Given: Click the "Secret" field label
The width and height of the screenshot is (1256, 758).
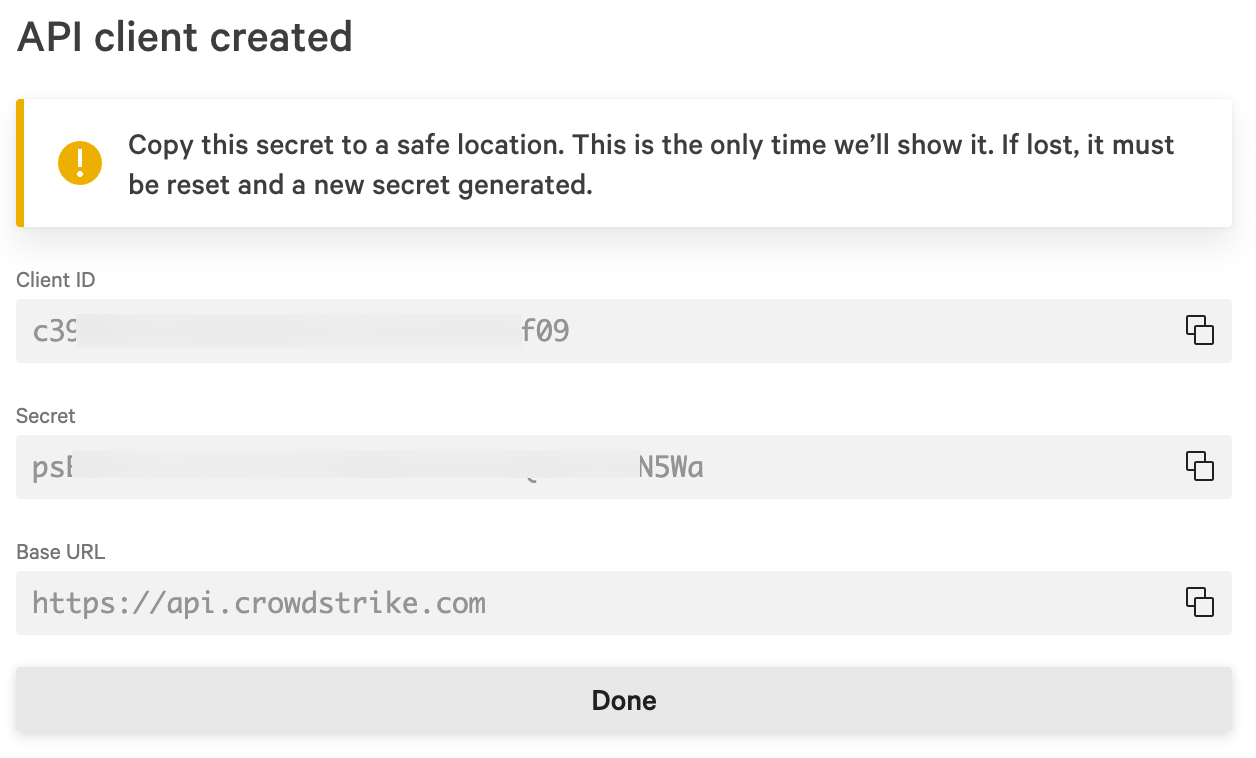Looking at the screenshot, I should click(46, 416).
